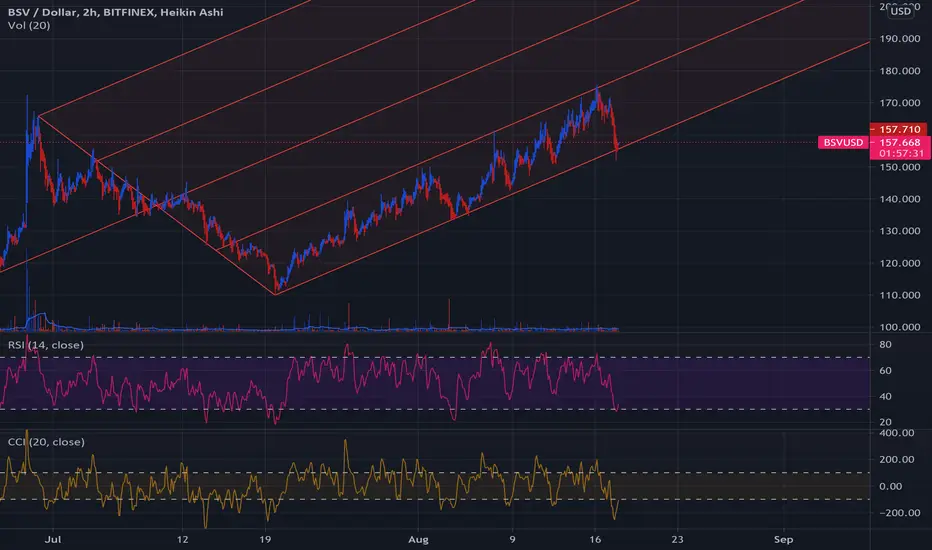The height and width of the screenshot is (550, 932).
Task: Click the BSVUSD price label tag
Action: 843,143
